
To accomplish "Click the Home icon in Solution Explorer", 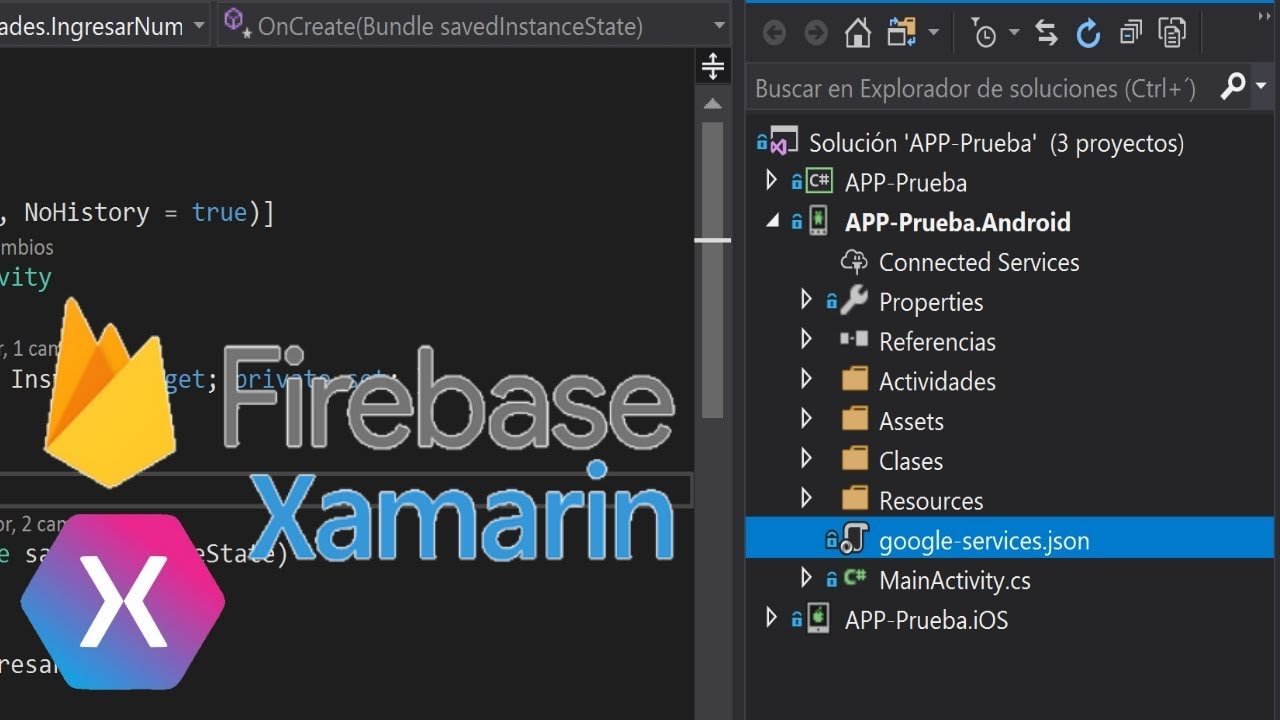I will [x=858, y=33].
